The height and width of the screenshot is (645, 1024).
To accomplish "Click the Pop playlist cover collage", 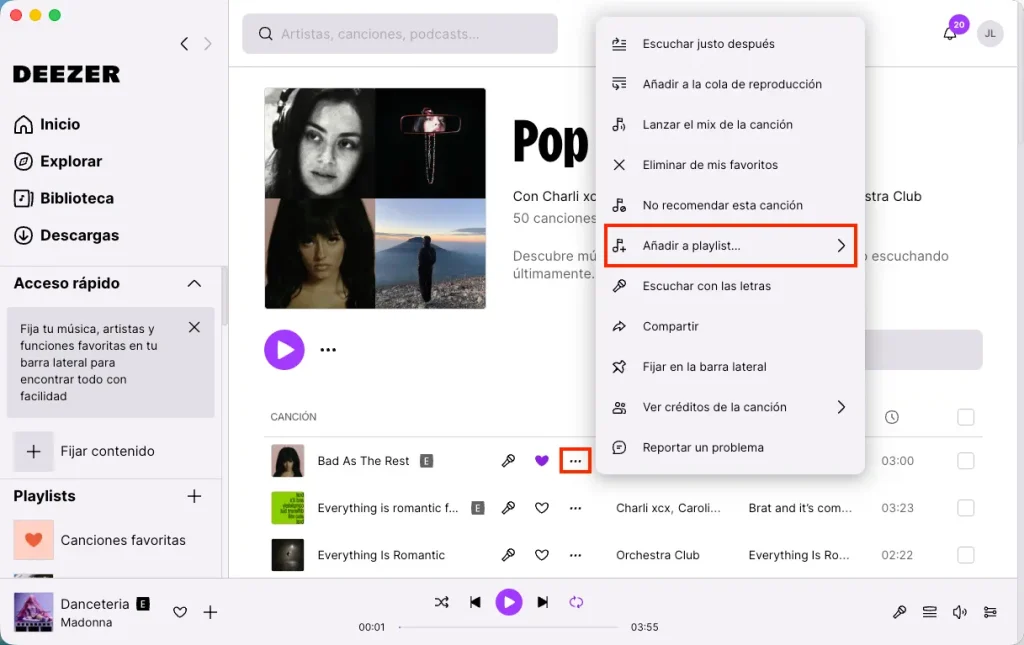I will [375, 198].
